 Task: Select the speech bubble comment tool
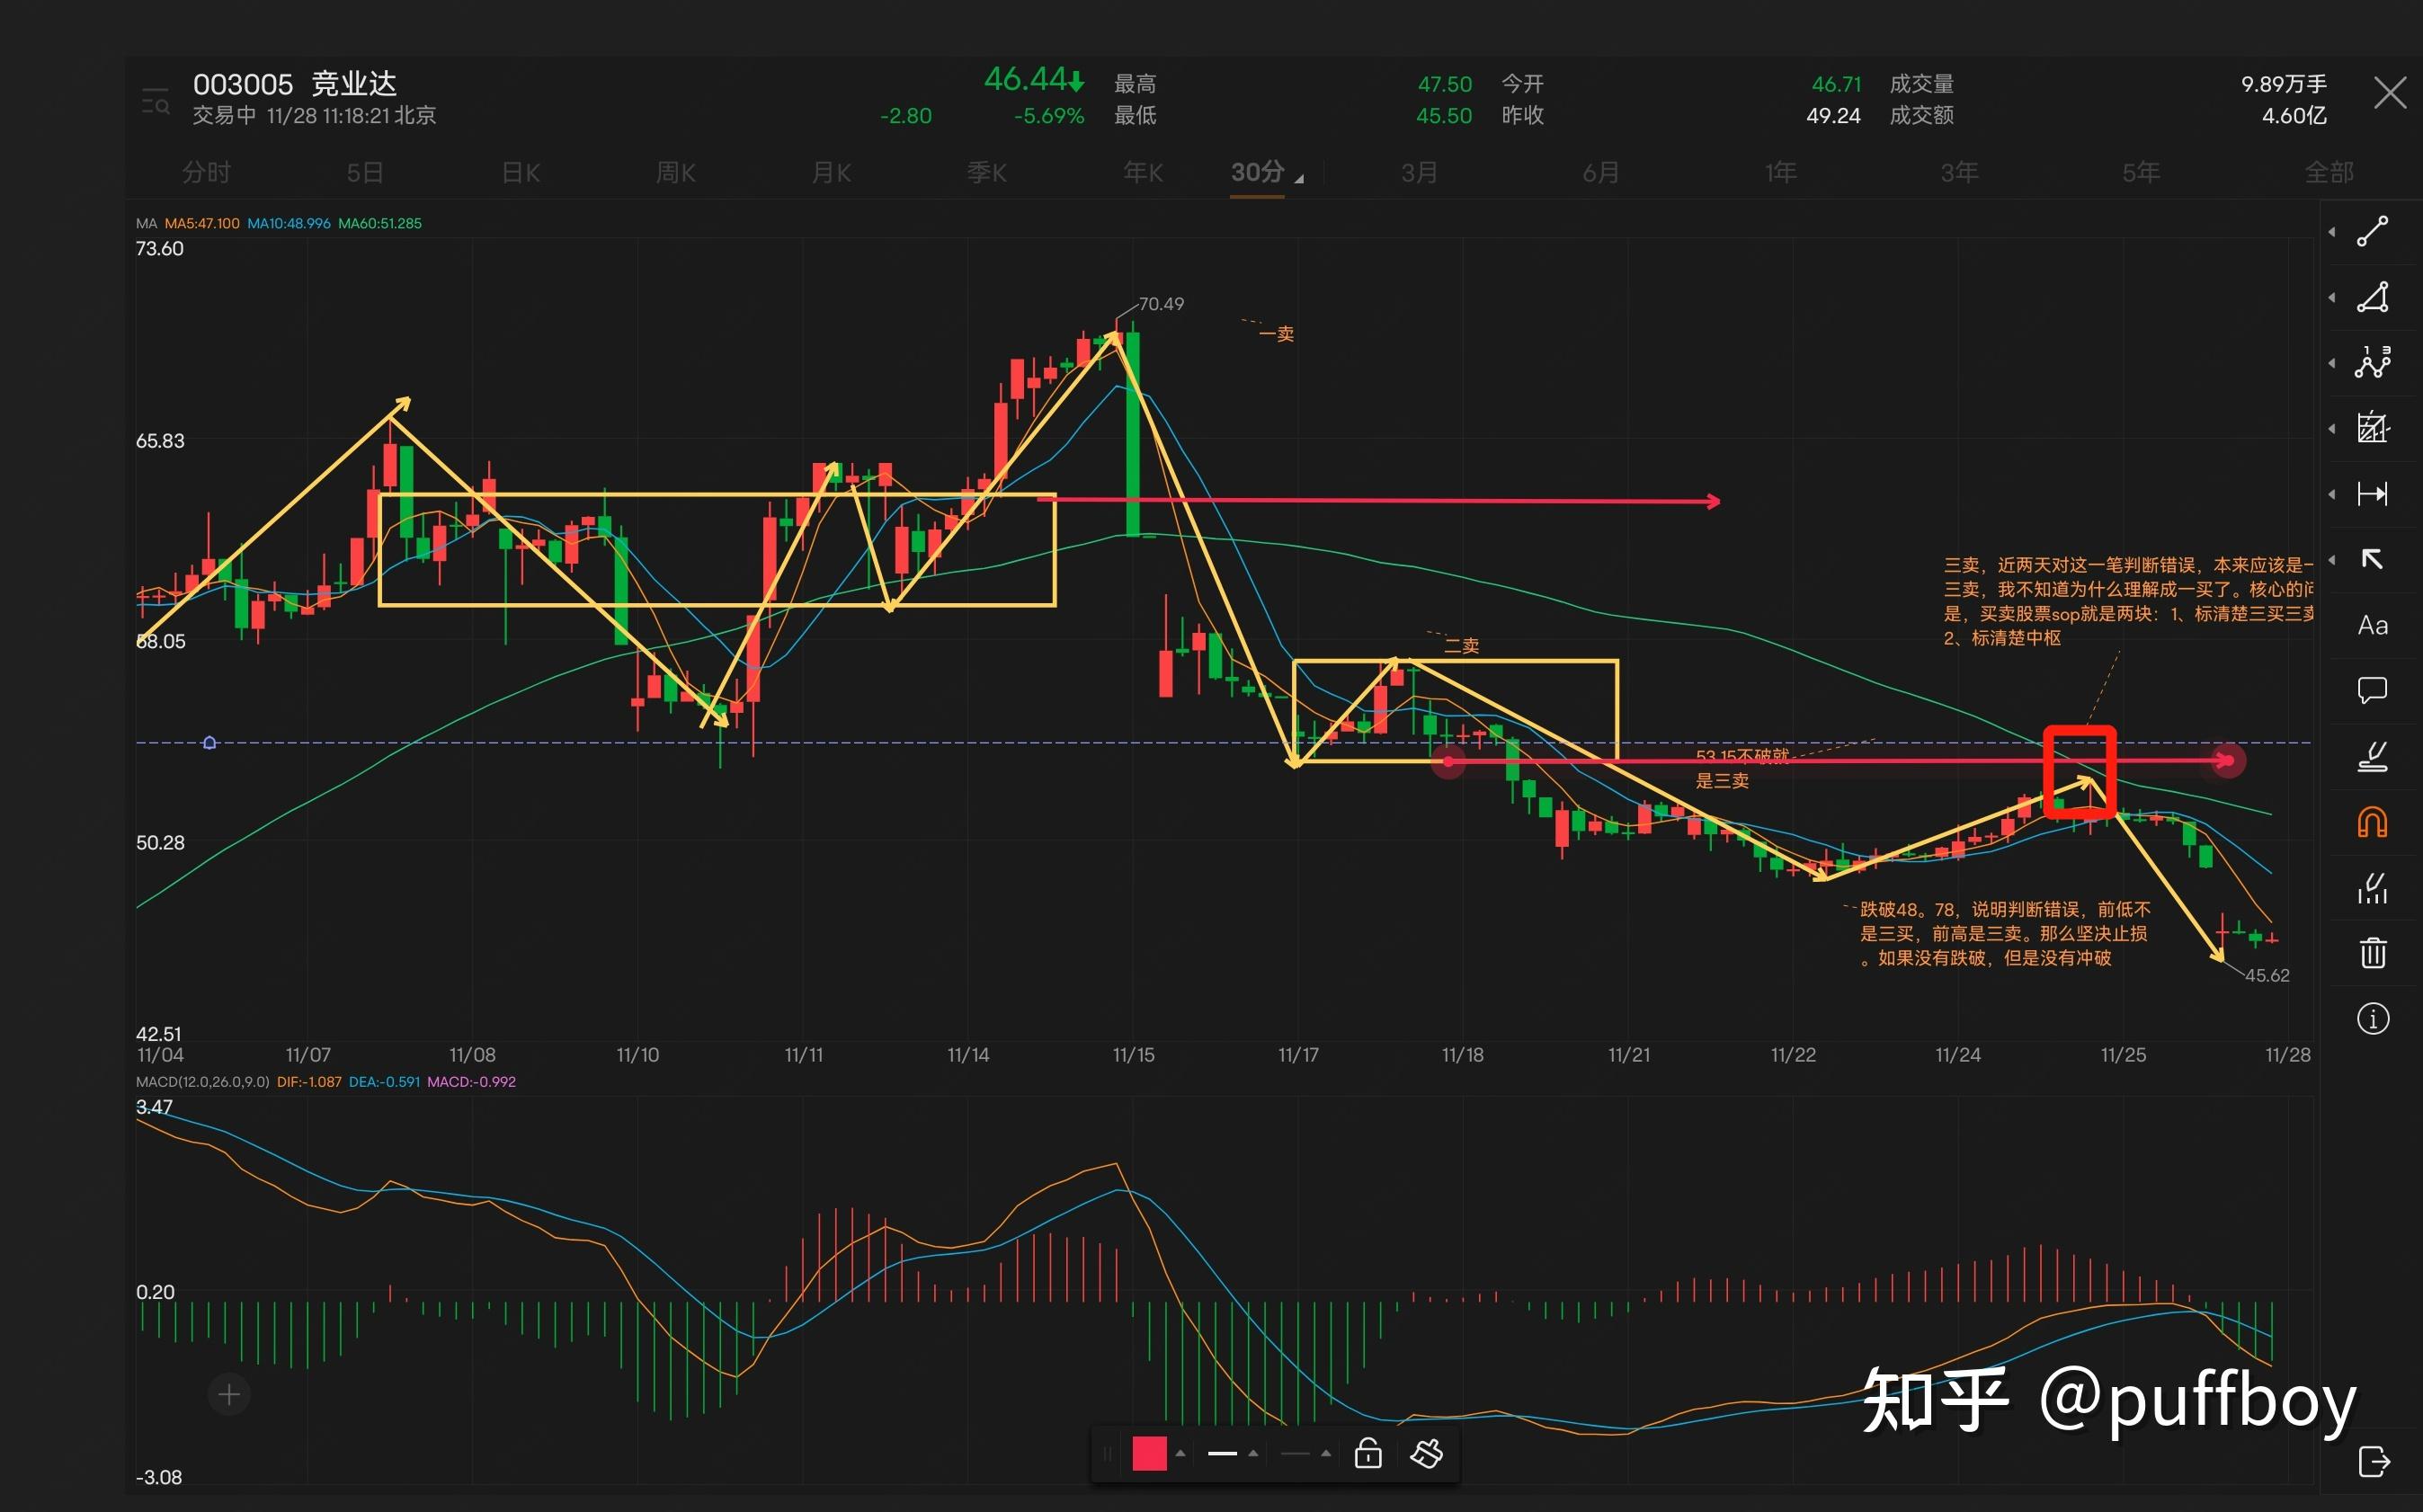click(2372, 690)
